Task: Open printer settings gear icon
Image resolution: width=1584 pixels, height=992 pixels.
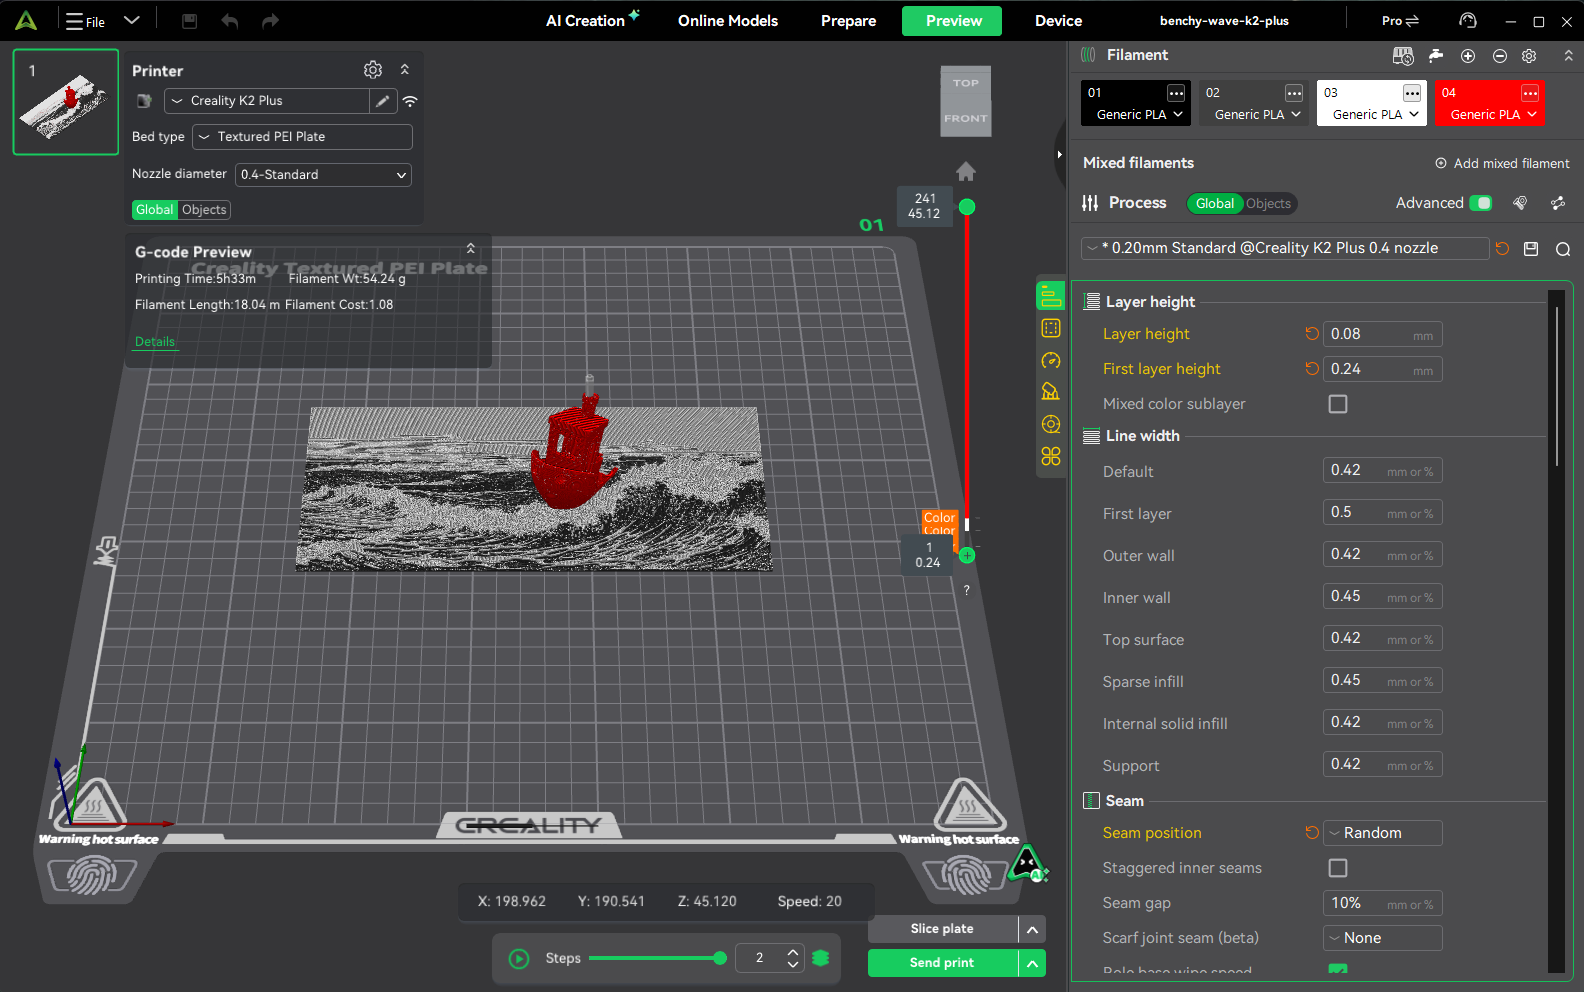Action: tap(373, 70)
